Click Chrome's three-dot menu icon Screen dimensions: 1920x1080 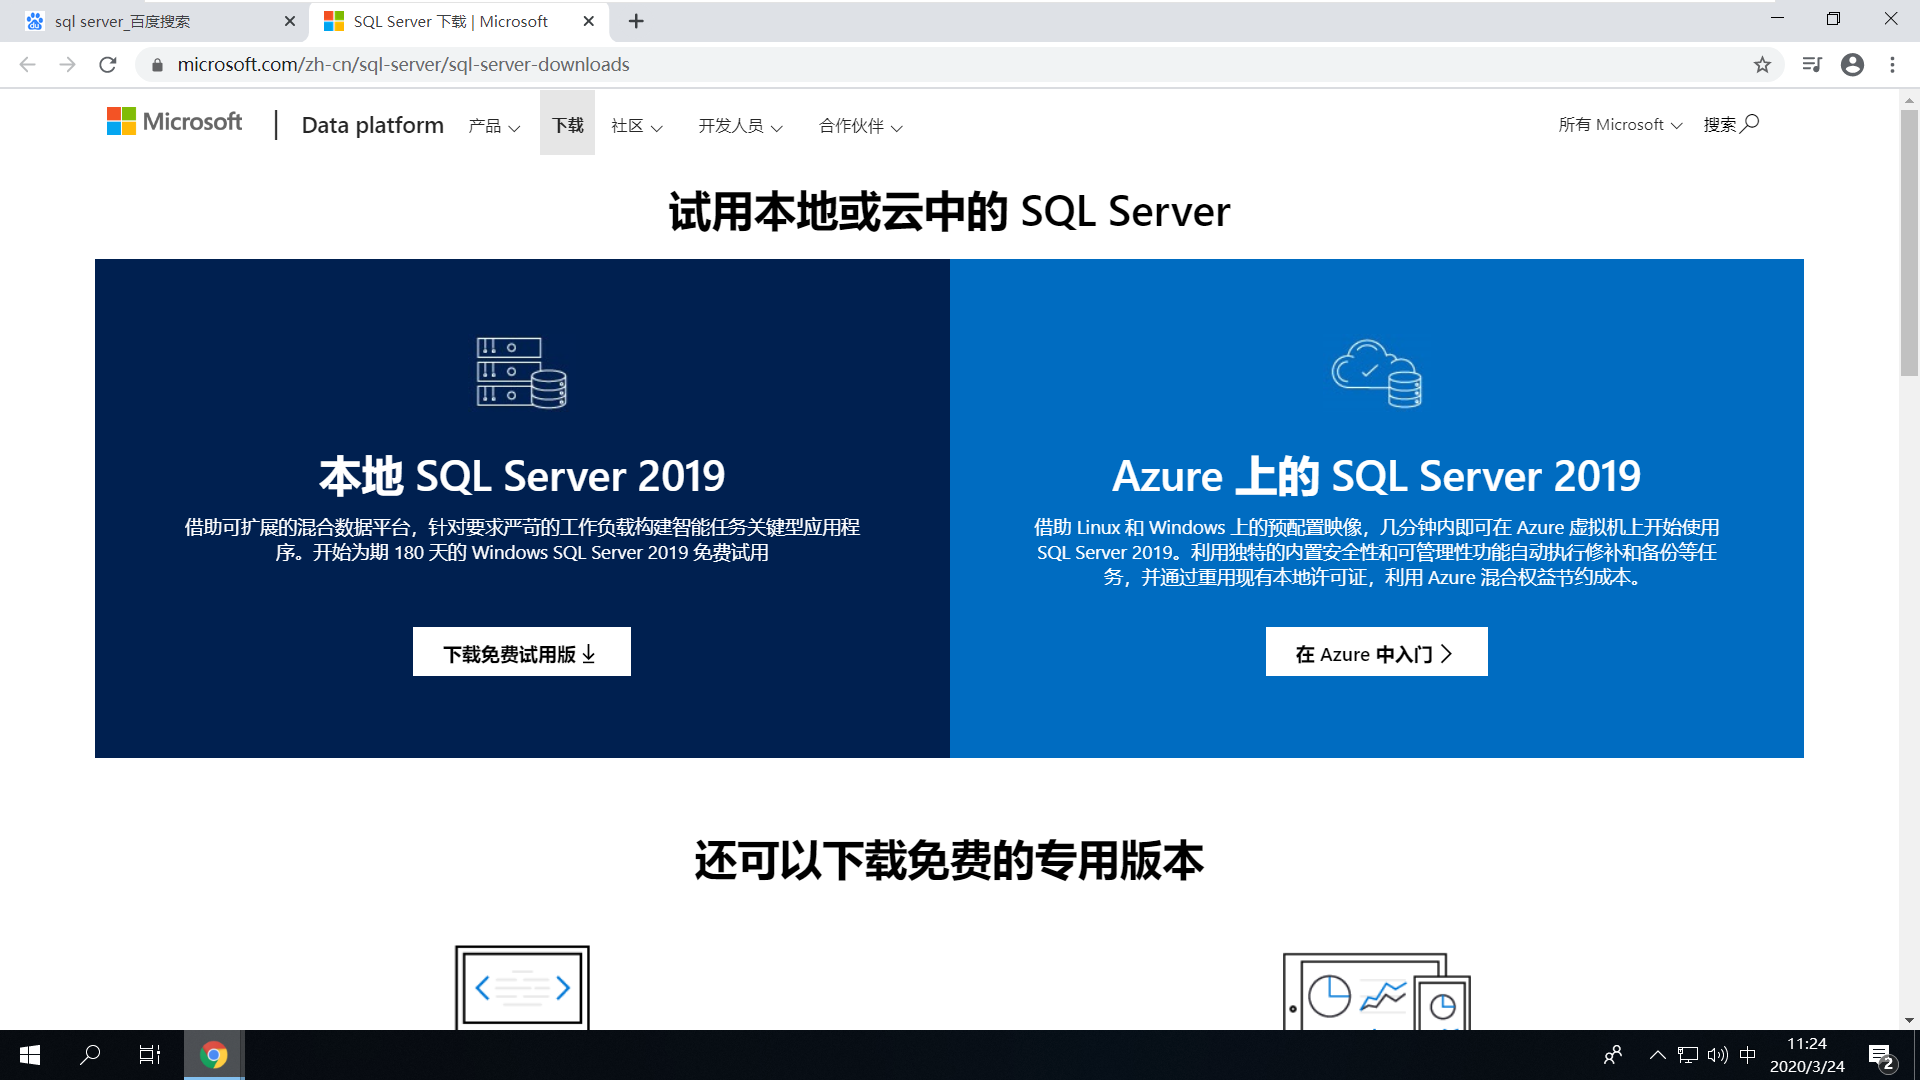(x=1892, y=64)
